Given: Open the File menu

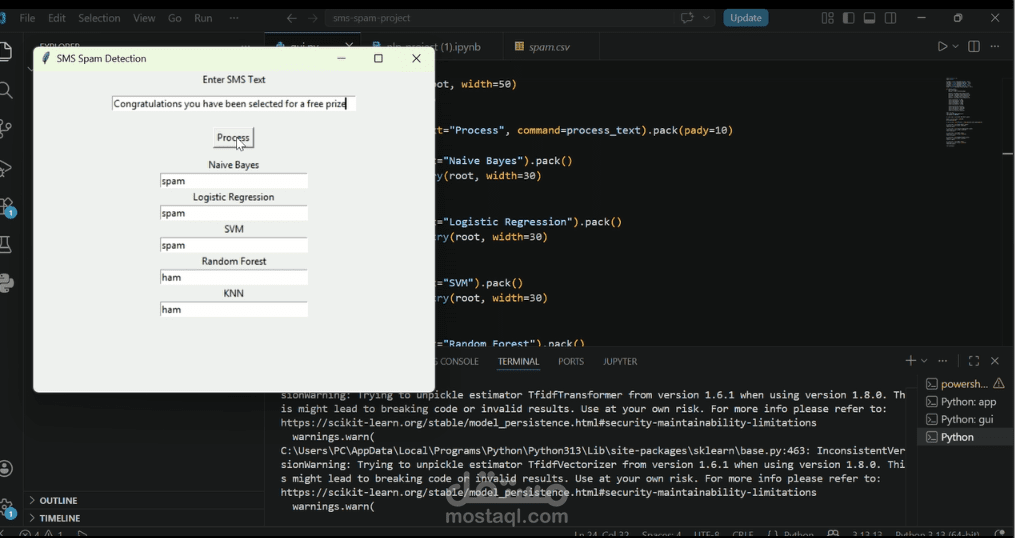Looking at the screenshot, I should [27, 18].
